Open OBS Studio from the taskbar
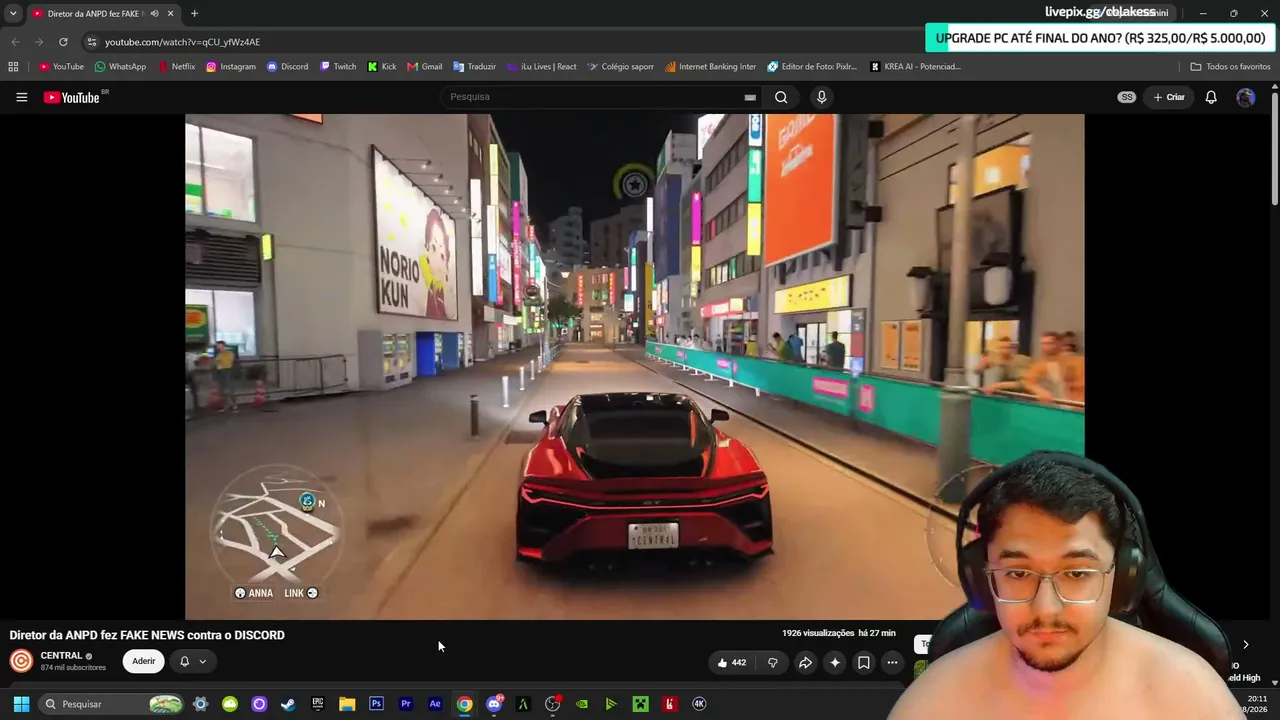Image resolution: width=1280 pixels, height=720 pixels. [x=552, y=704]
